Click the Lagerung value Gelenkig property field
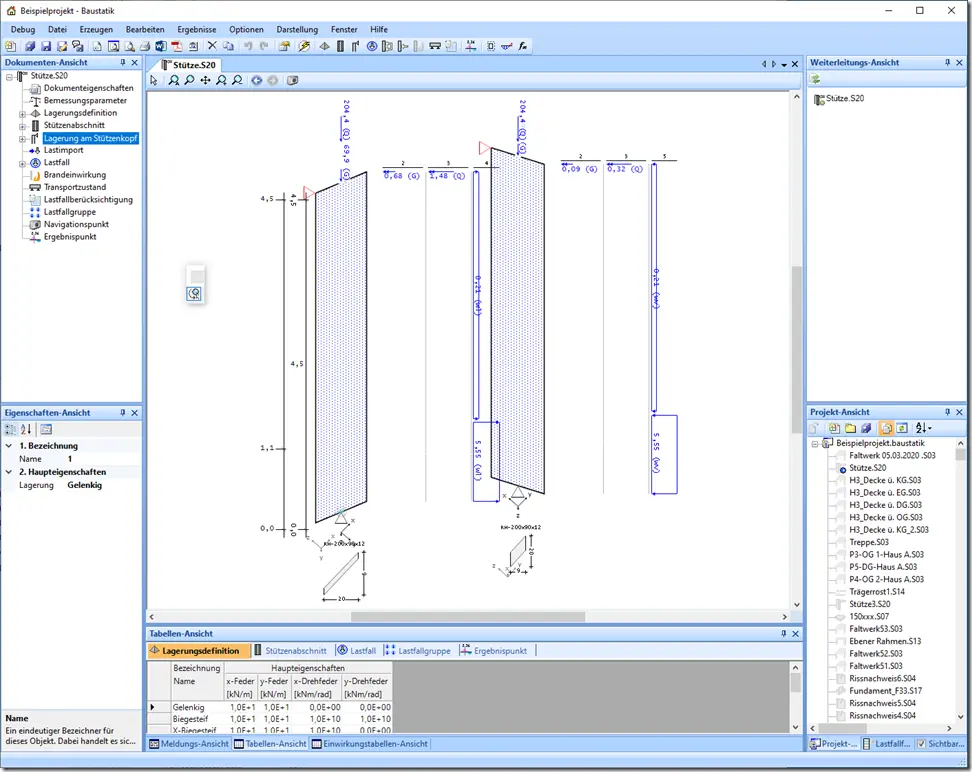Viewport: 972px width, 772px height. click(103, 485)
